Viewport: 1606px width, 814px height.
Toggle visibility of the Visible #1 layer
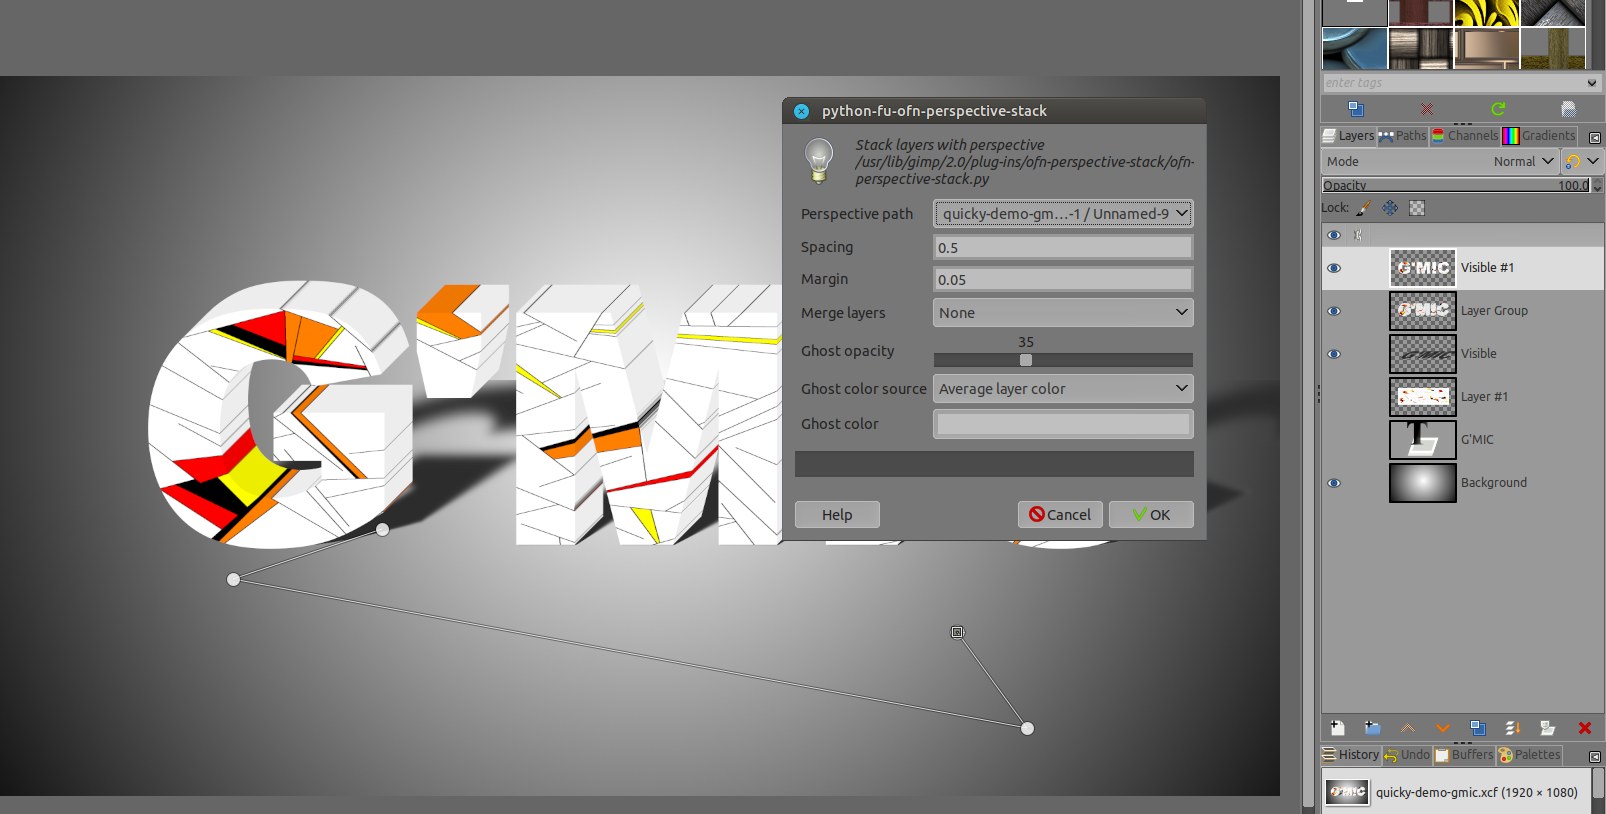tap(1334, 268)
